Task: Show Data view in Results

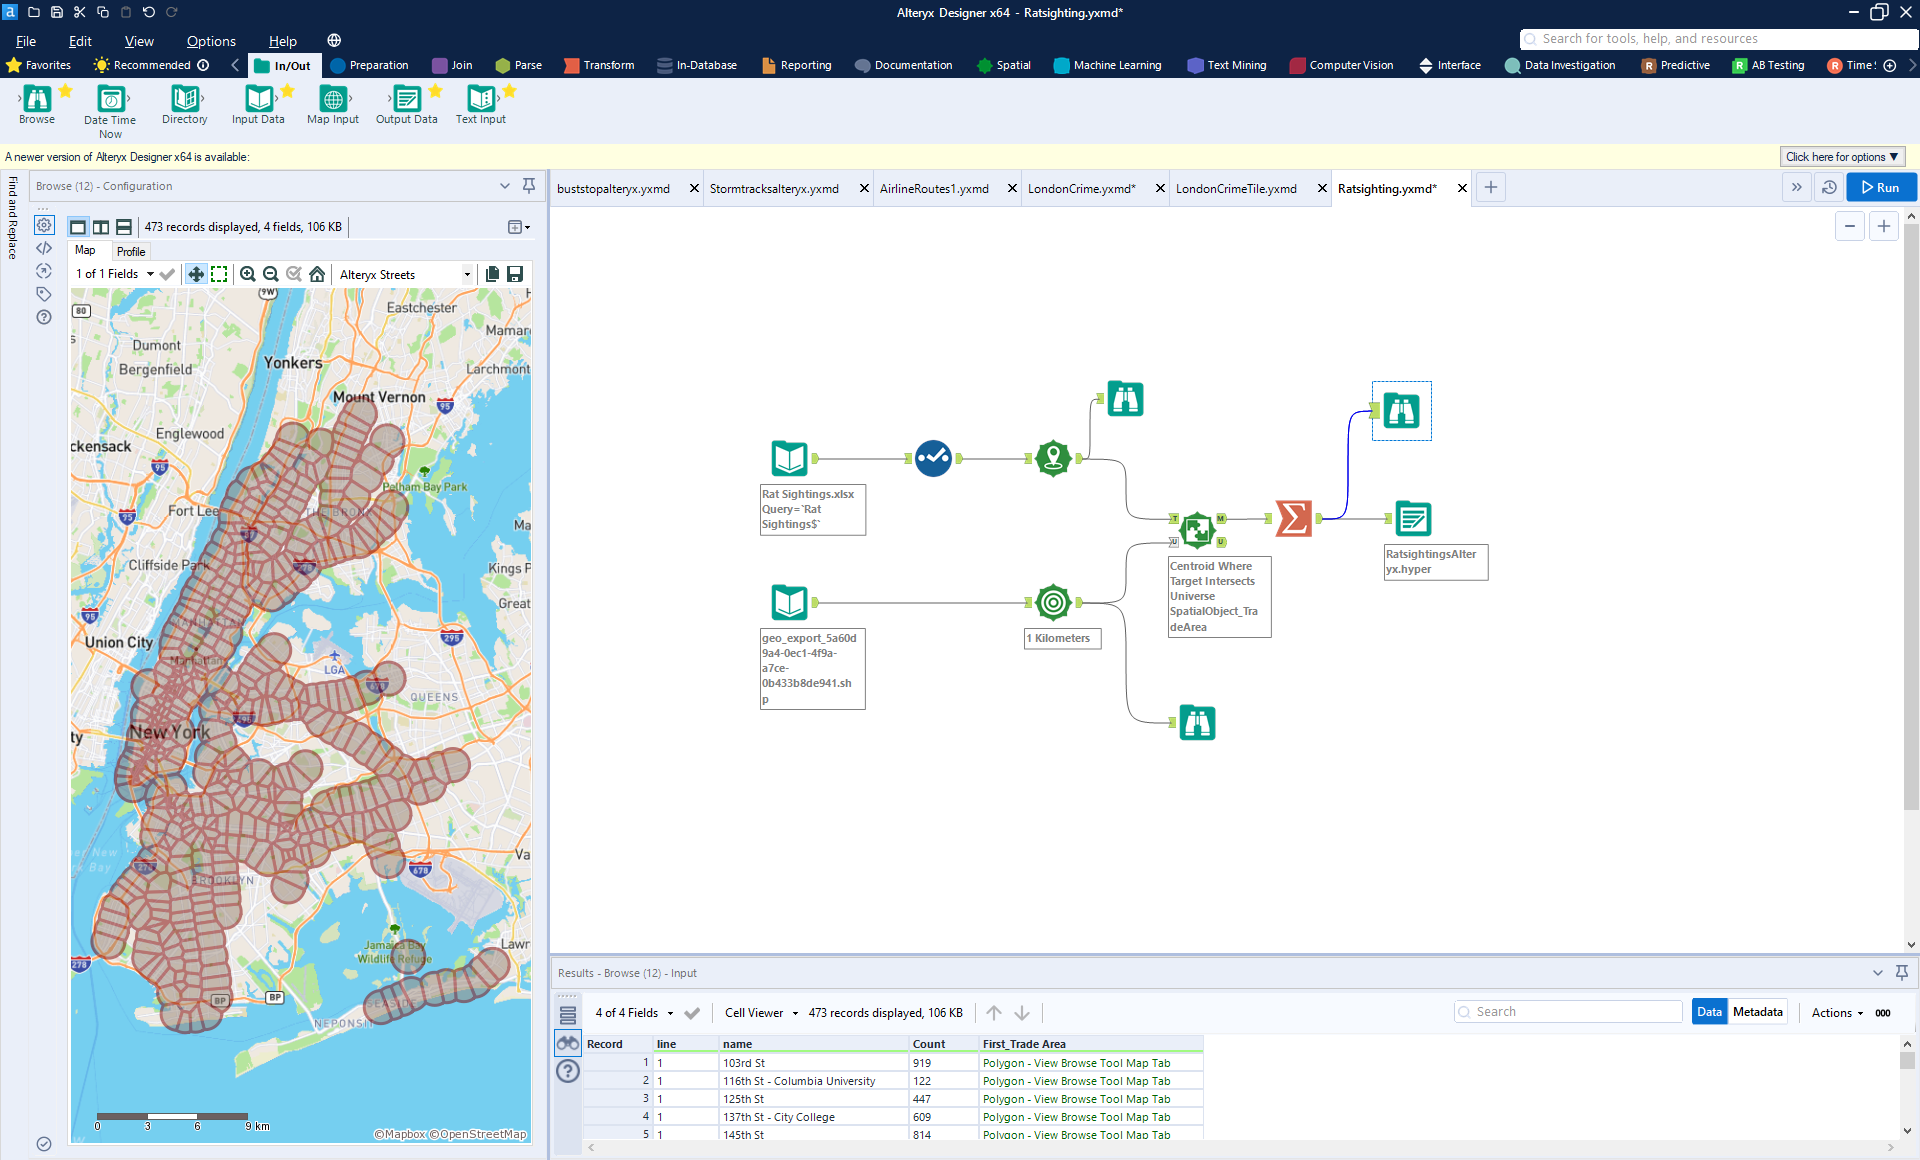Action: pyautogui.click(x=1709, y=1012)
